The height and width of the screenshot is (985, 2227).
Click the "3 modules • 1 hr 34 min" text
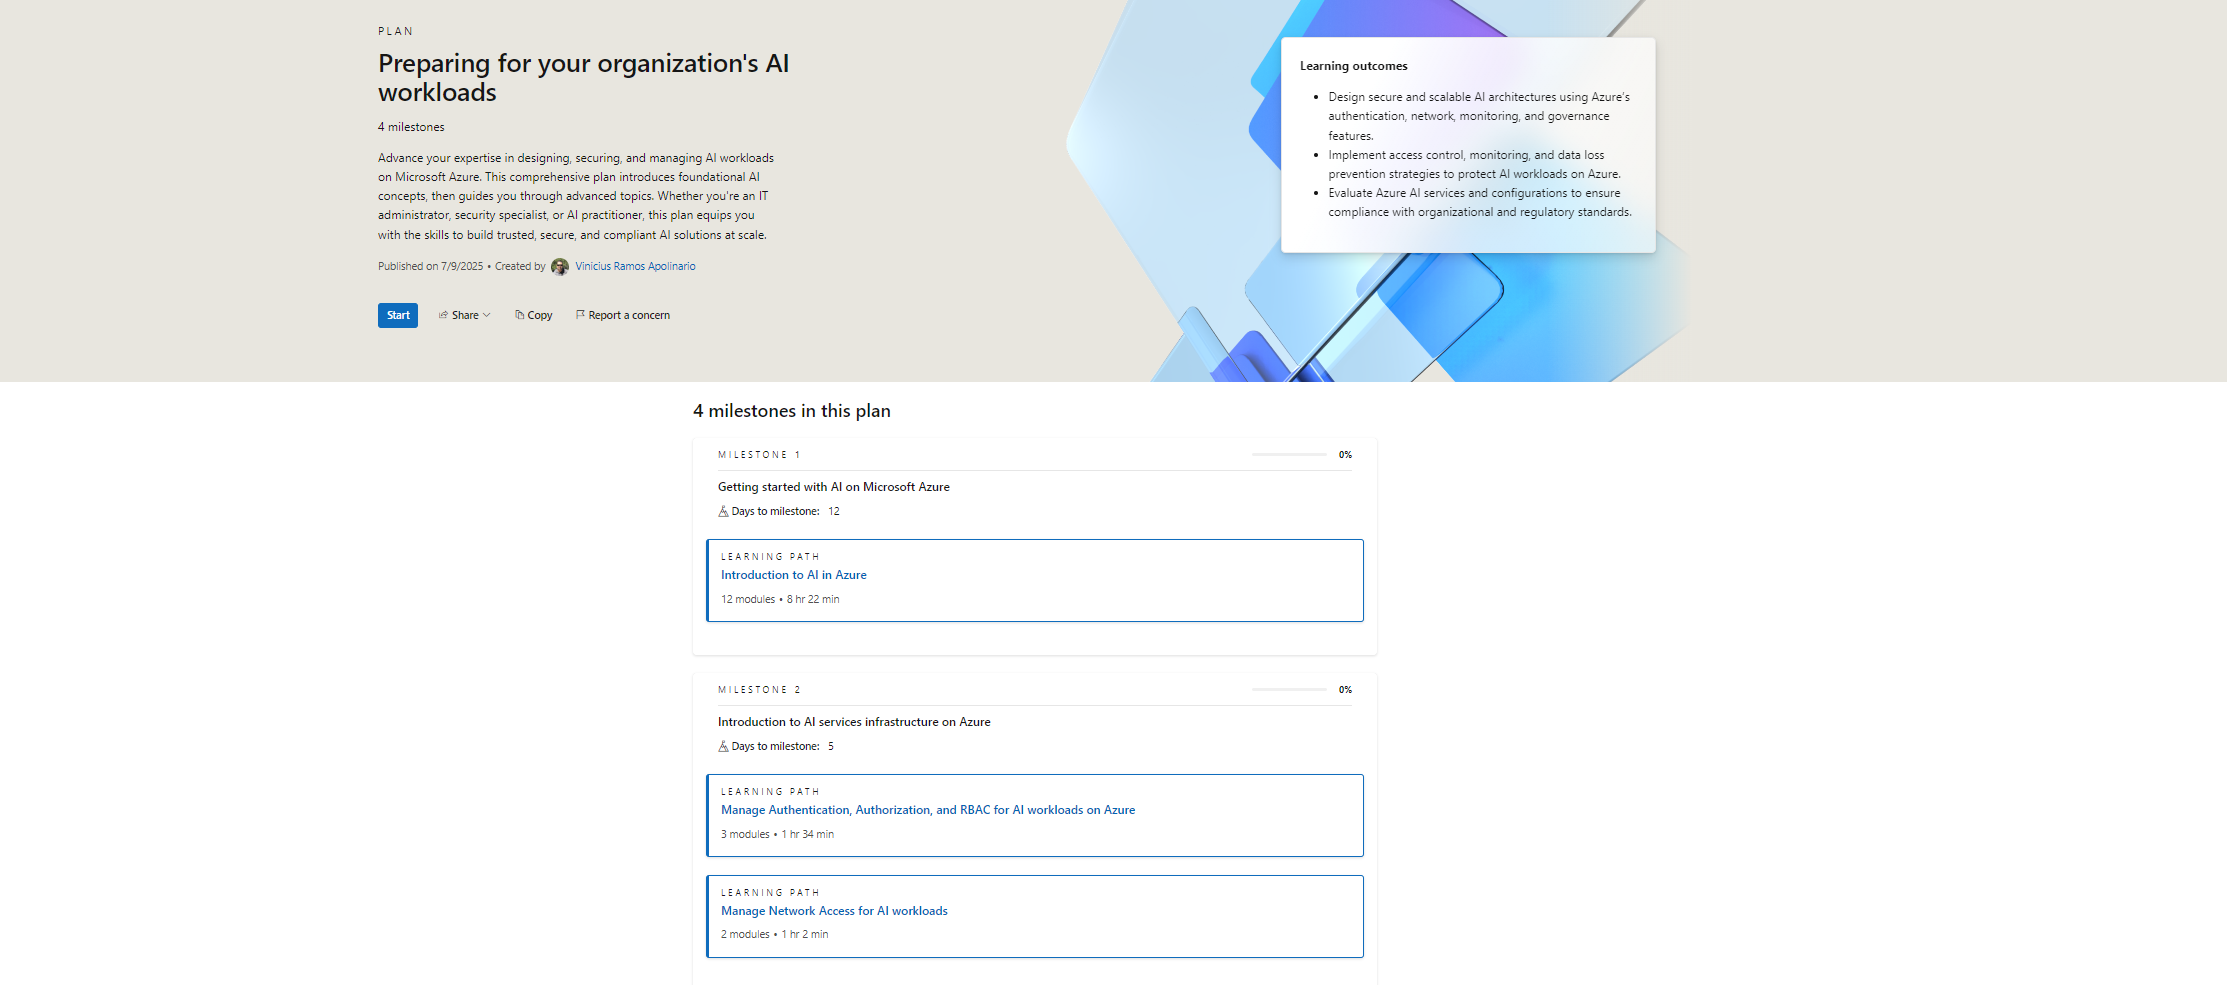[777, 835]
